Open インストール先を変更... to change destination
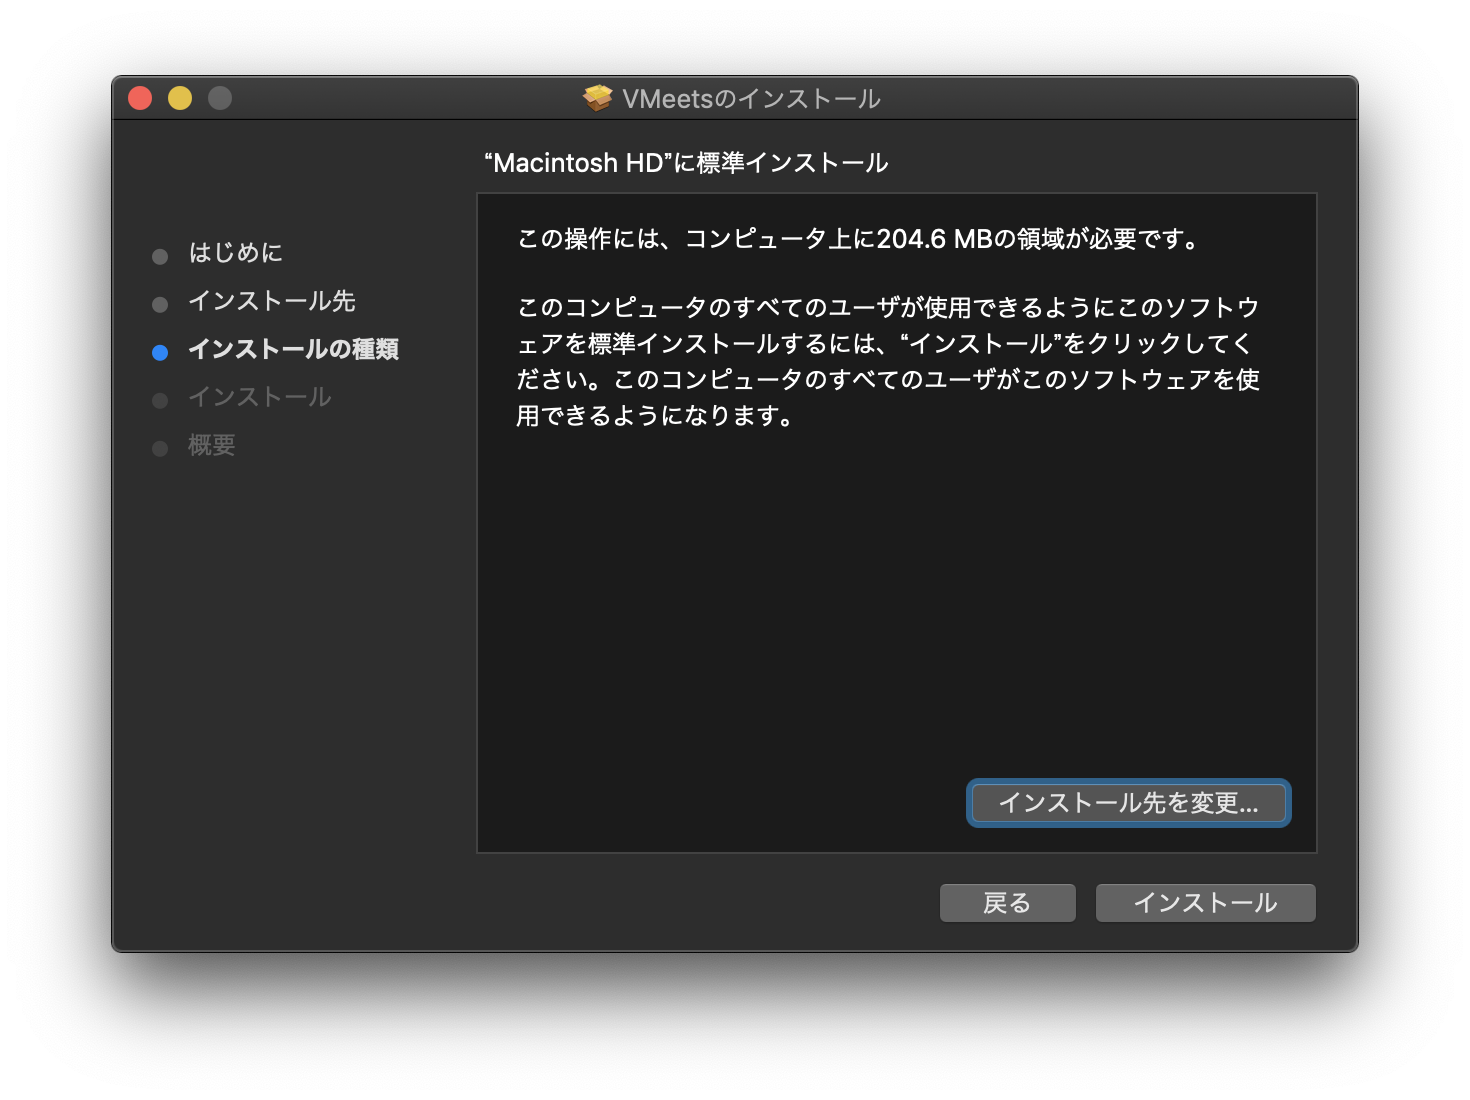The width and height of the screenshot is (1470, 1100). pyautogui.click(x=1128, y=803)
